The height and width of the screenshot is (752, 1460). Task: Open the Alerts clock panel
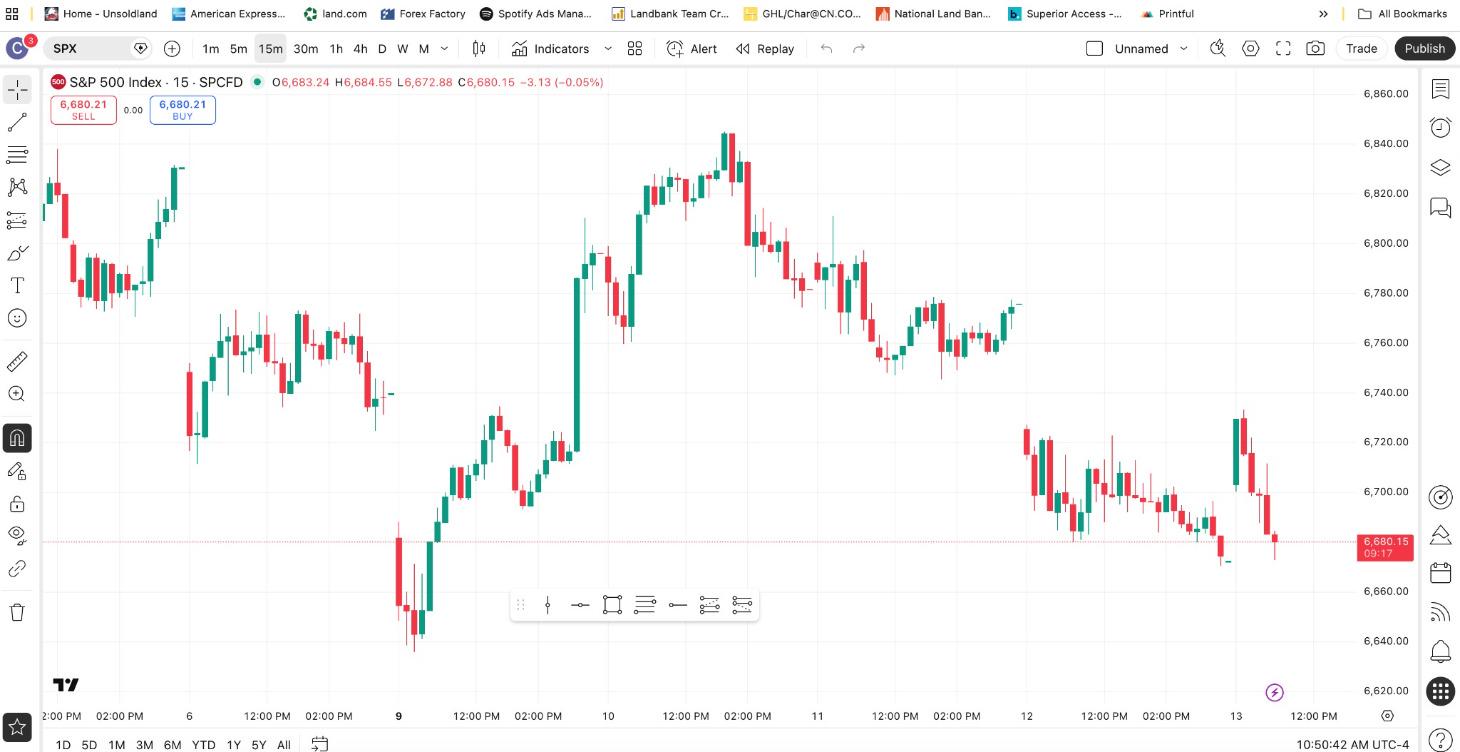pyautogui.click(x=1440, y=127)
